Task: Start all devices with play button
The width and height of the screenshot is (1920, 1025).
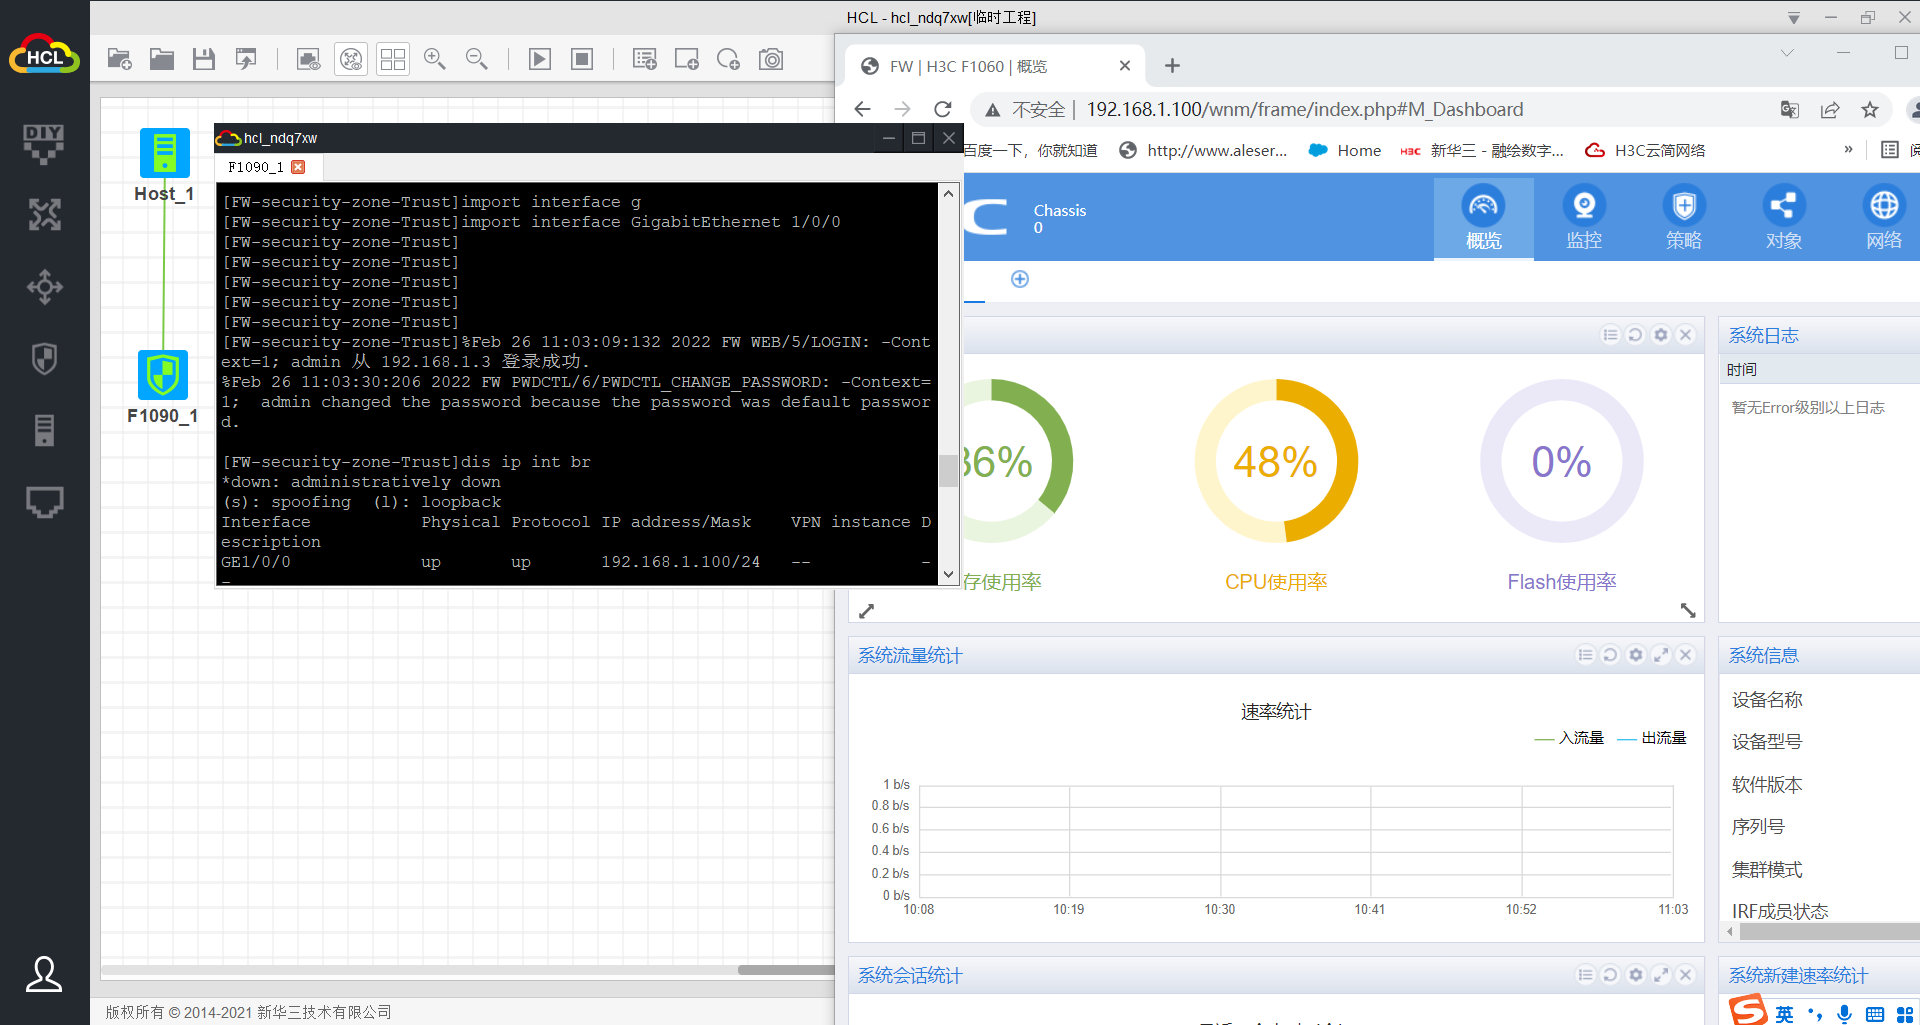Action: point(539,59)
